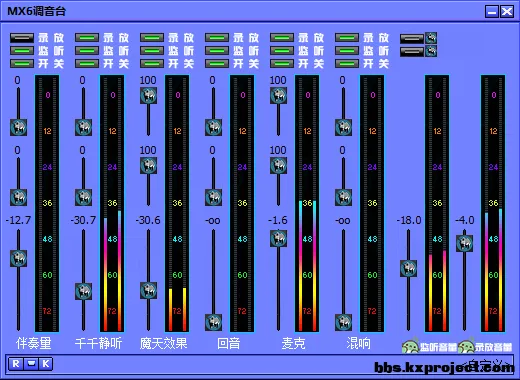The width and height of the screenshot is (520, 380).
Task: Open the dropdown button between R and K
Action: click(31, 364)
